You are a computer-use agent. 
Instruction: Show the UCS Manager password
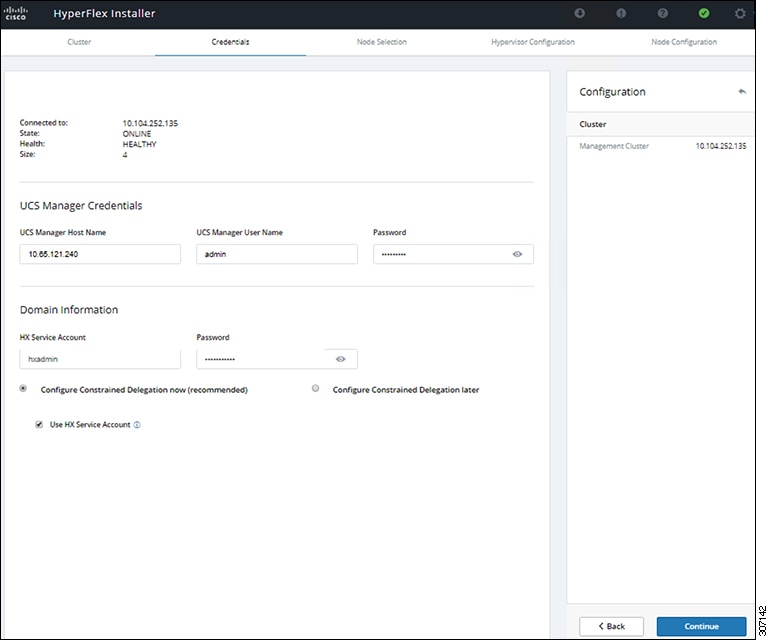tap(517, 254)
